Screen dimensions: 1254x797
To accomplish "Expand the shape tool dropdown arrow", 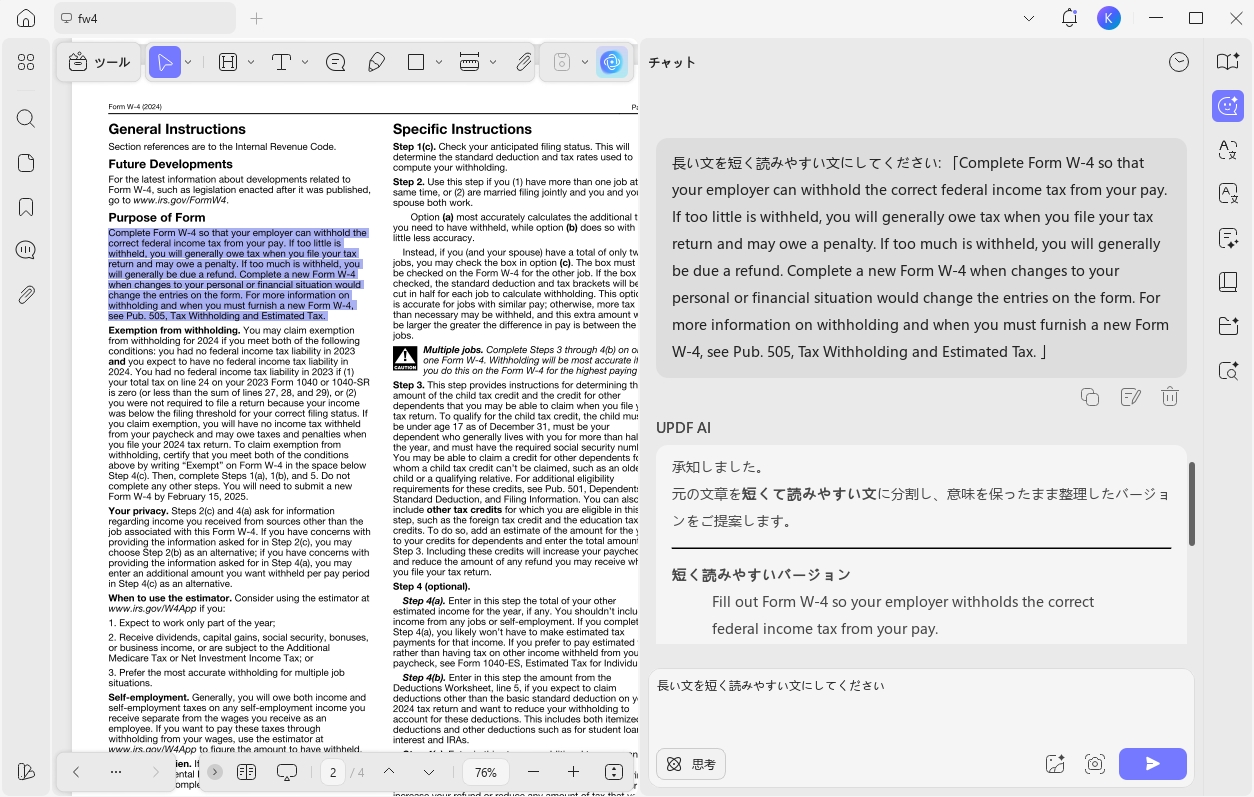I will click(438, 62).
